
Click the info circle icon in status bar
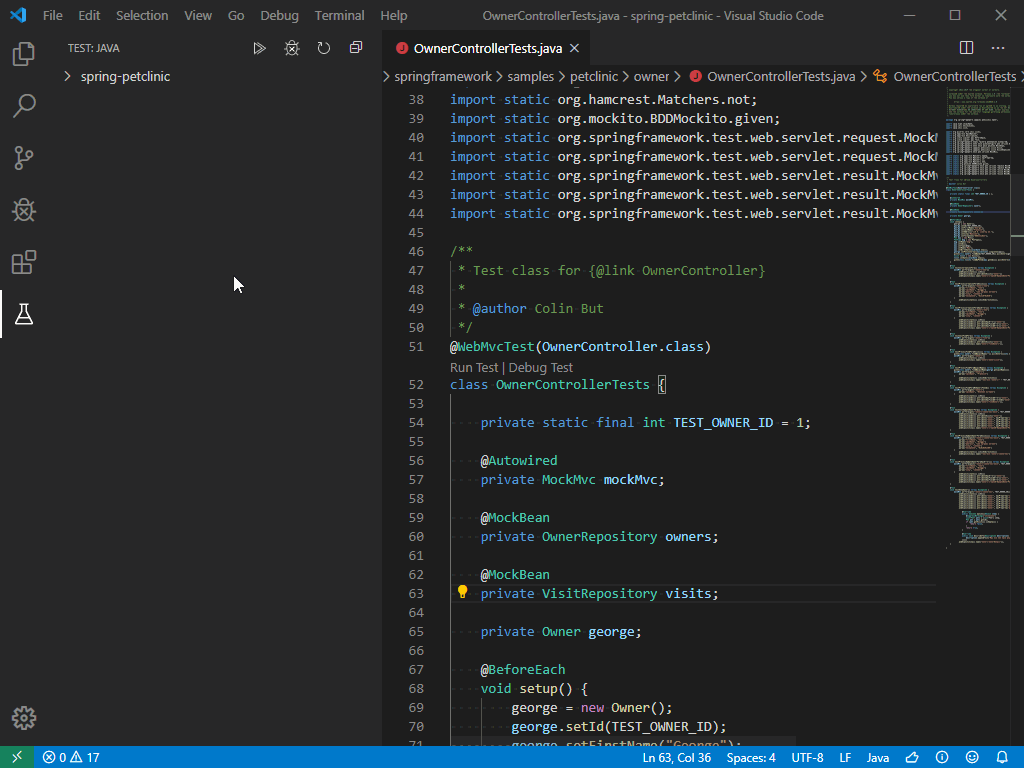click(x=942, y=758)
